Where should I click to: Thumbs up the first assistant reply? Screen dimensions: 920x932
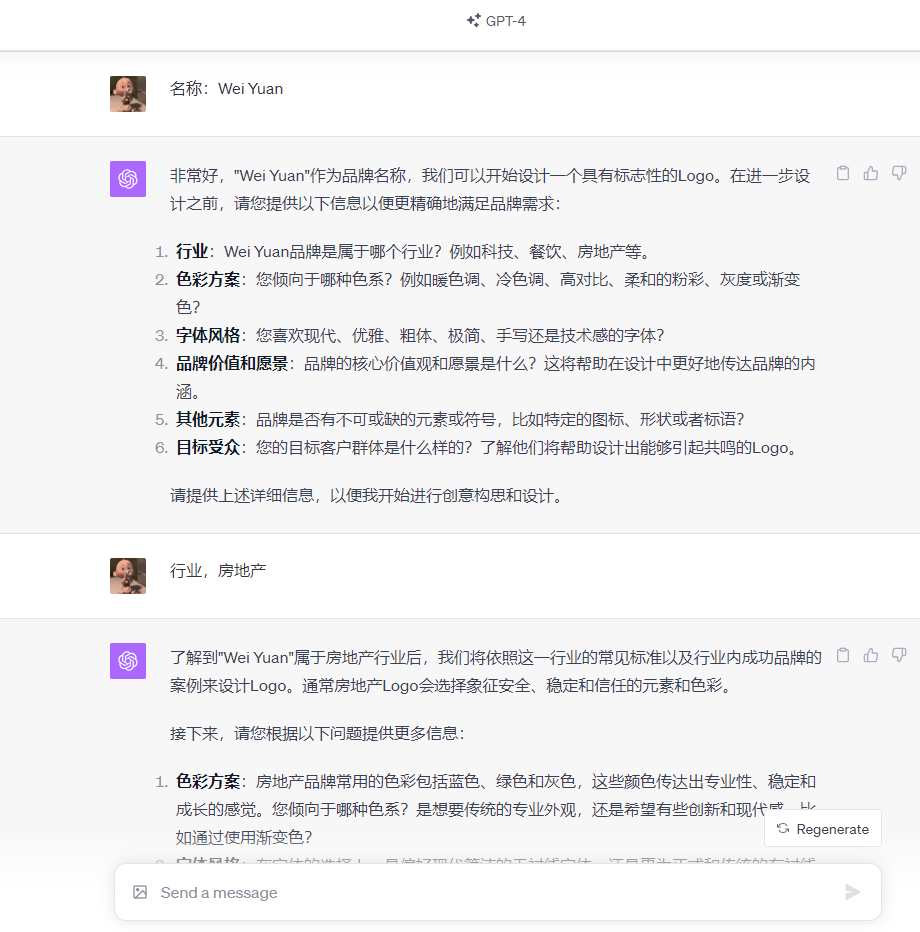click(871, 173)
